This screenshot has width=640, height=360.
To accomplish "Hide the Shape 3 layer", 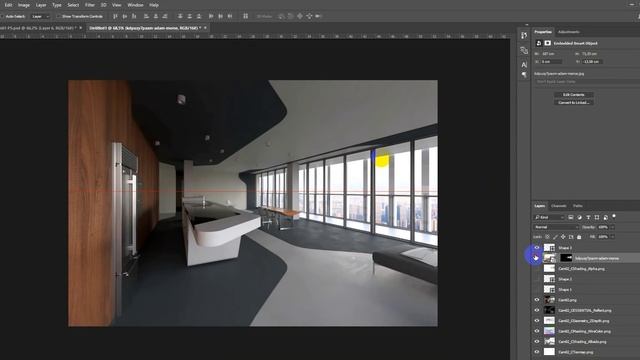I will coord(537,248).
